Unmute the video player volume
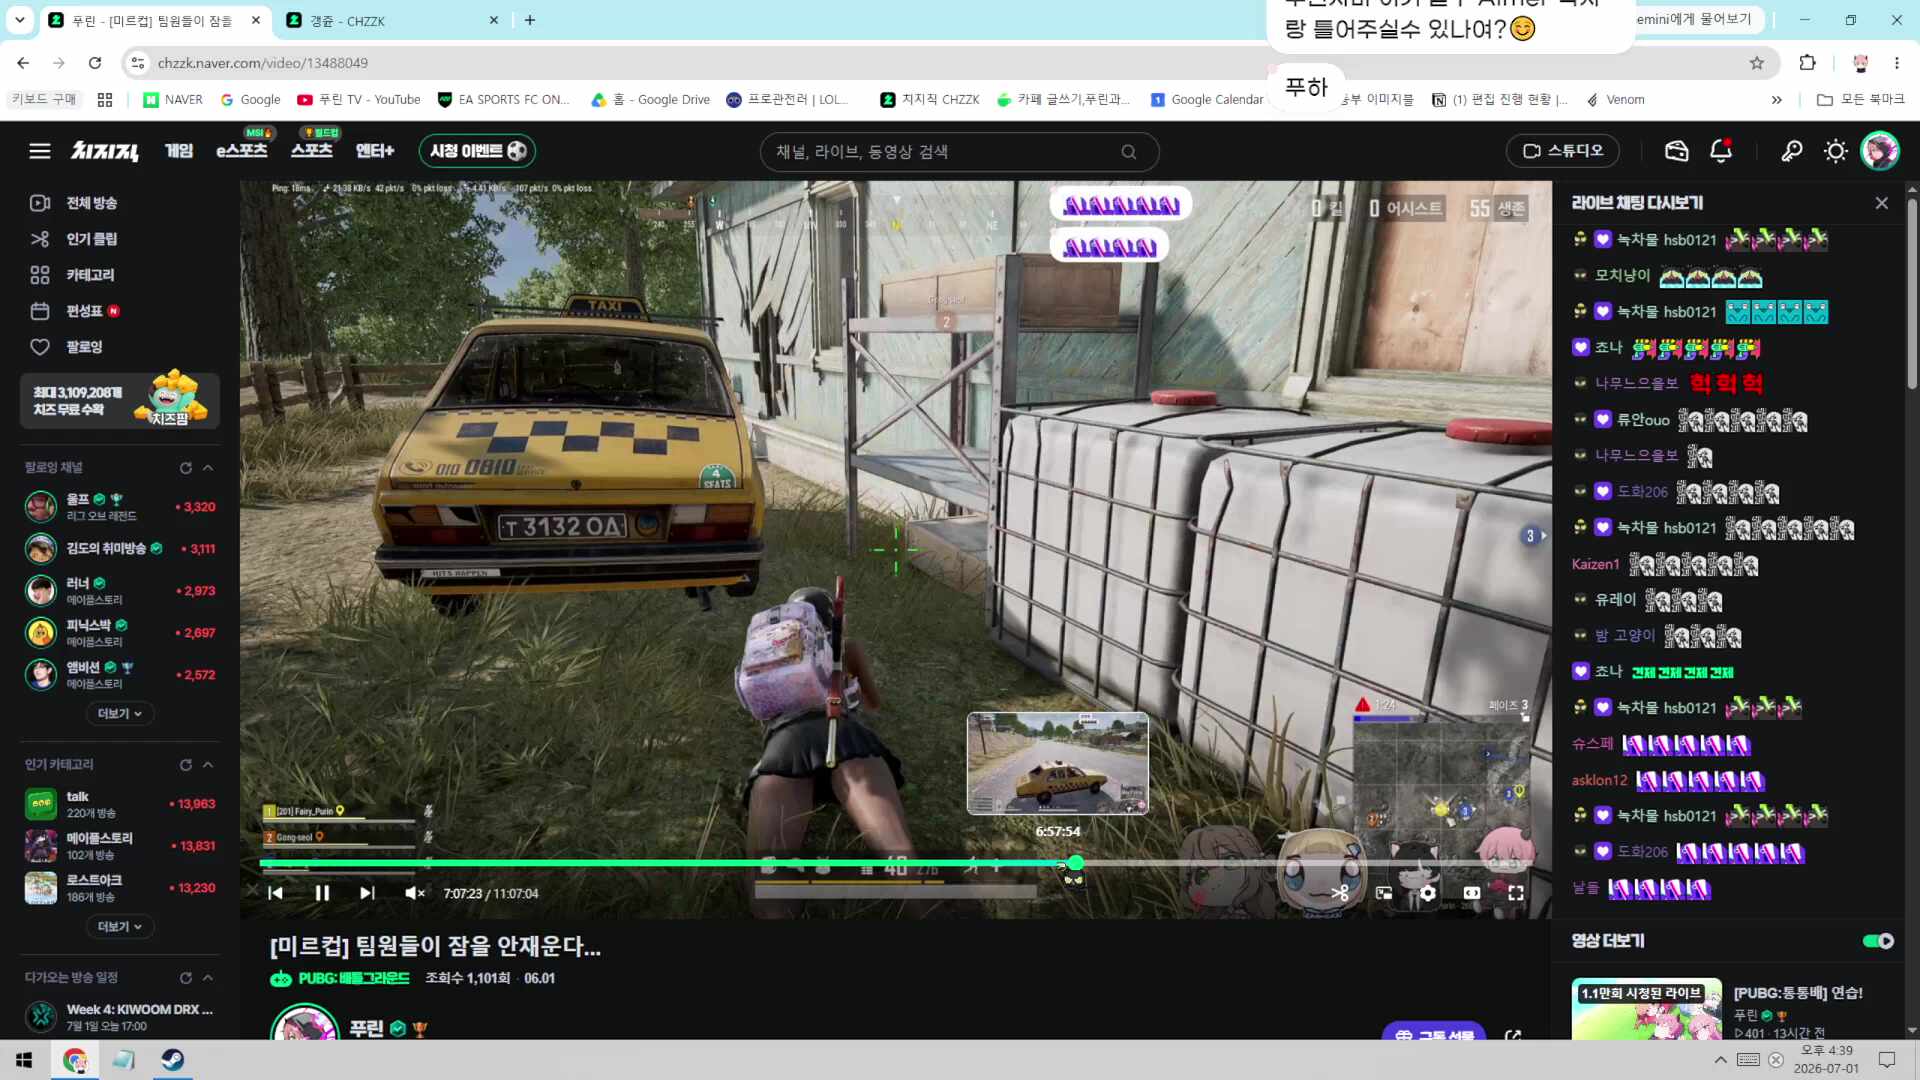1920x1080 pixels. pos(414,893)
